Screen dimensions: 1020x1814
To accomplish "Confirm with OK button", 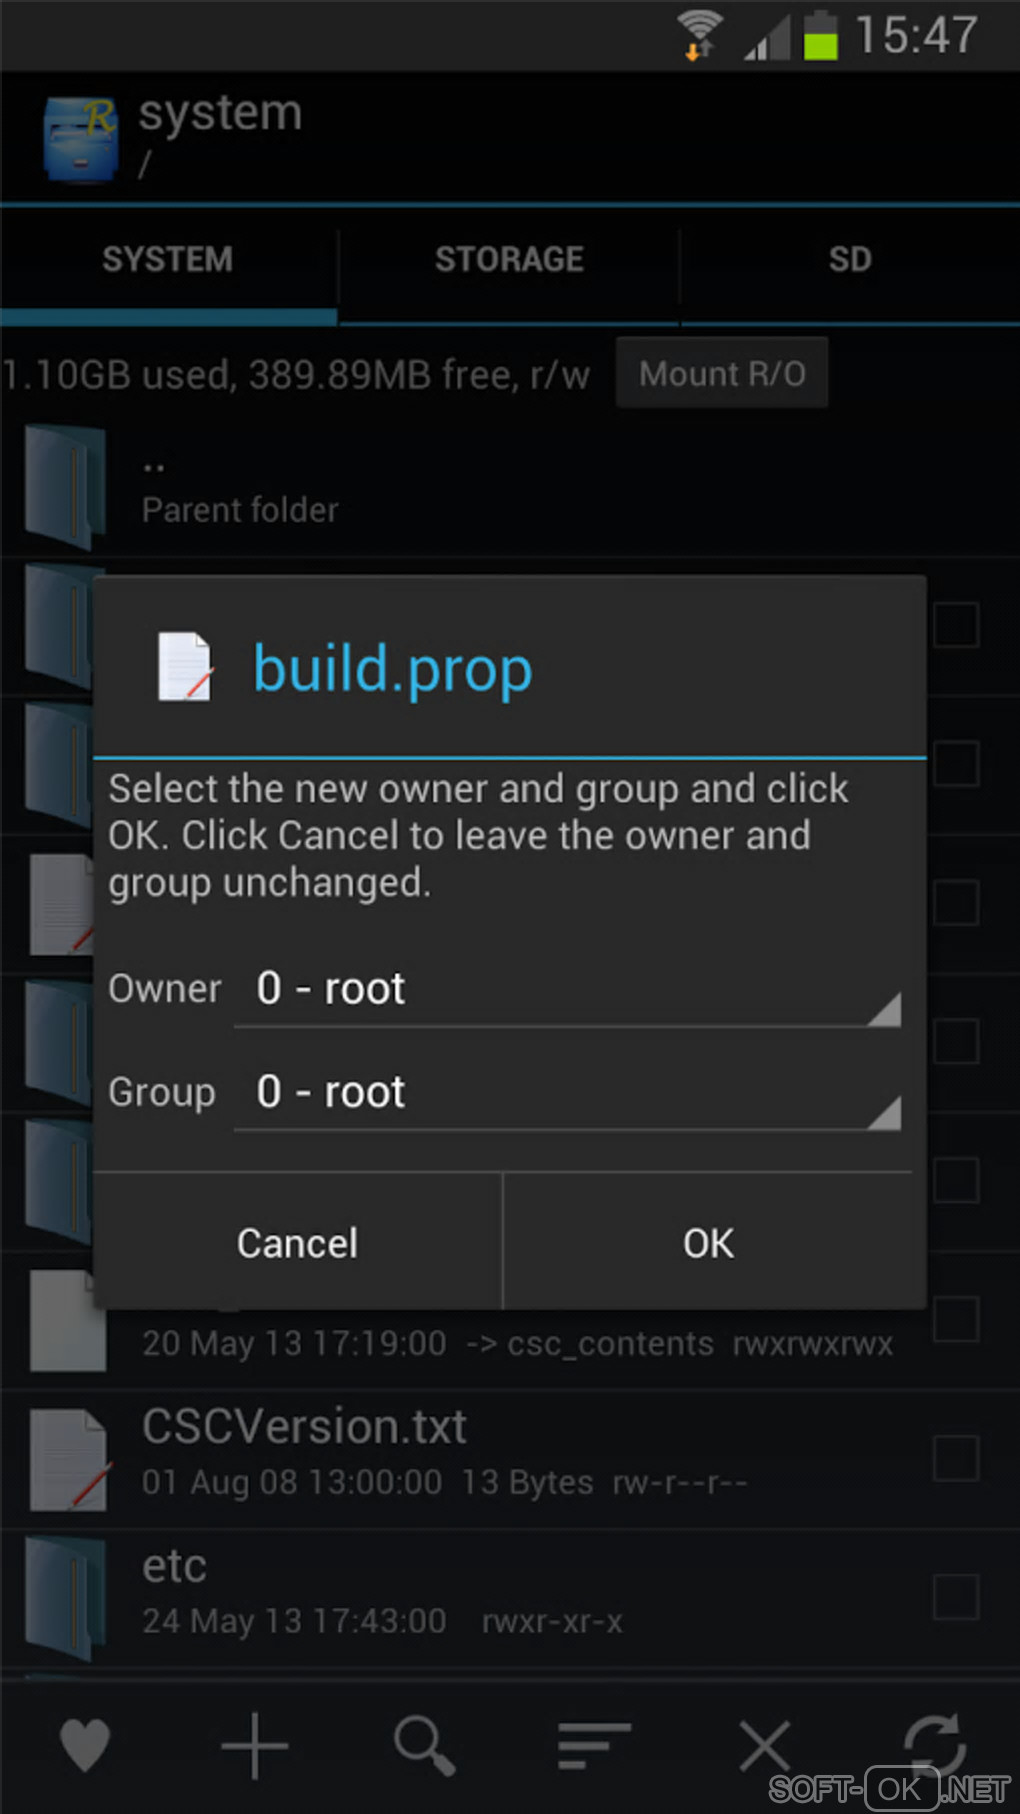I will click(x=709, y=1243).
